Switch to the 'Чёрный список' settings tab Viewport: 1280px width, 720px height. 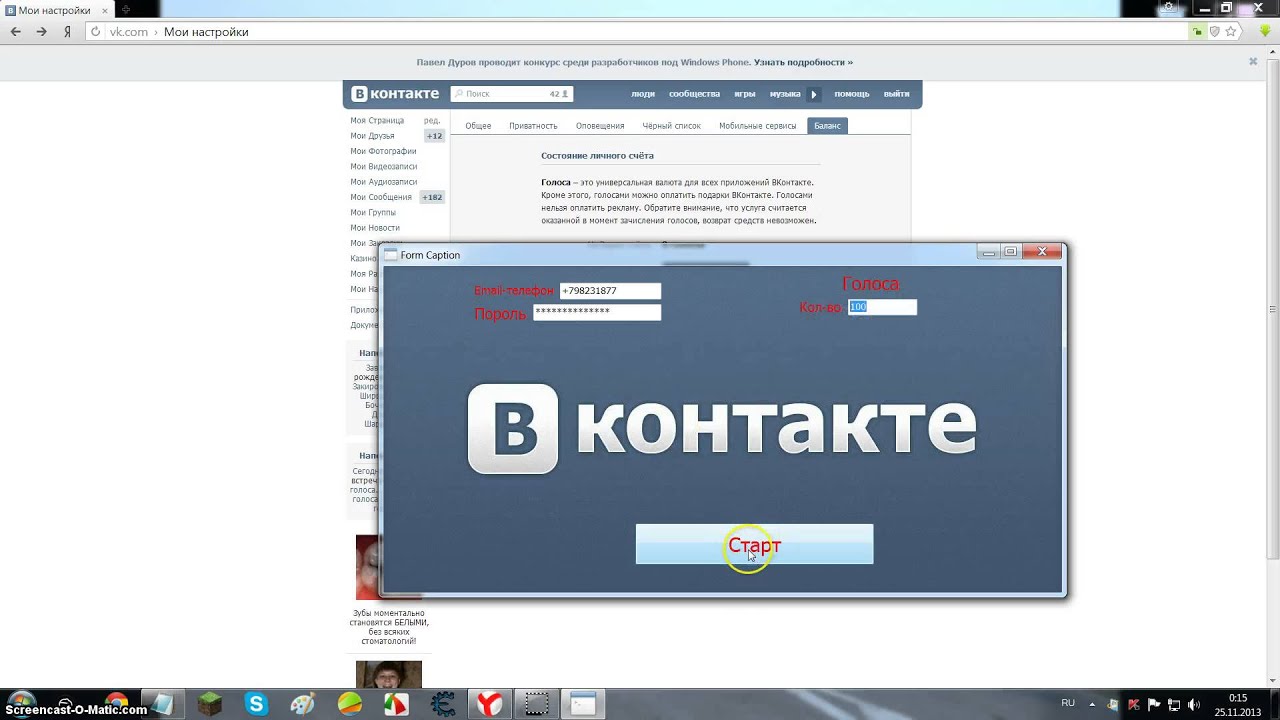[x=671, y=126]
